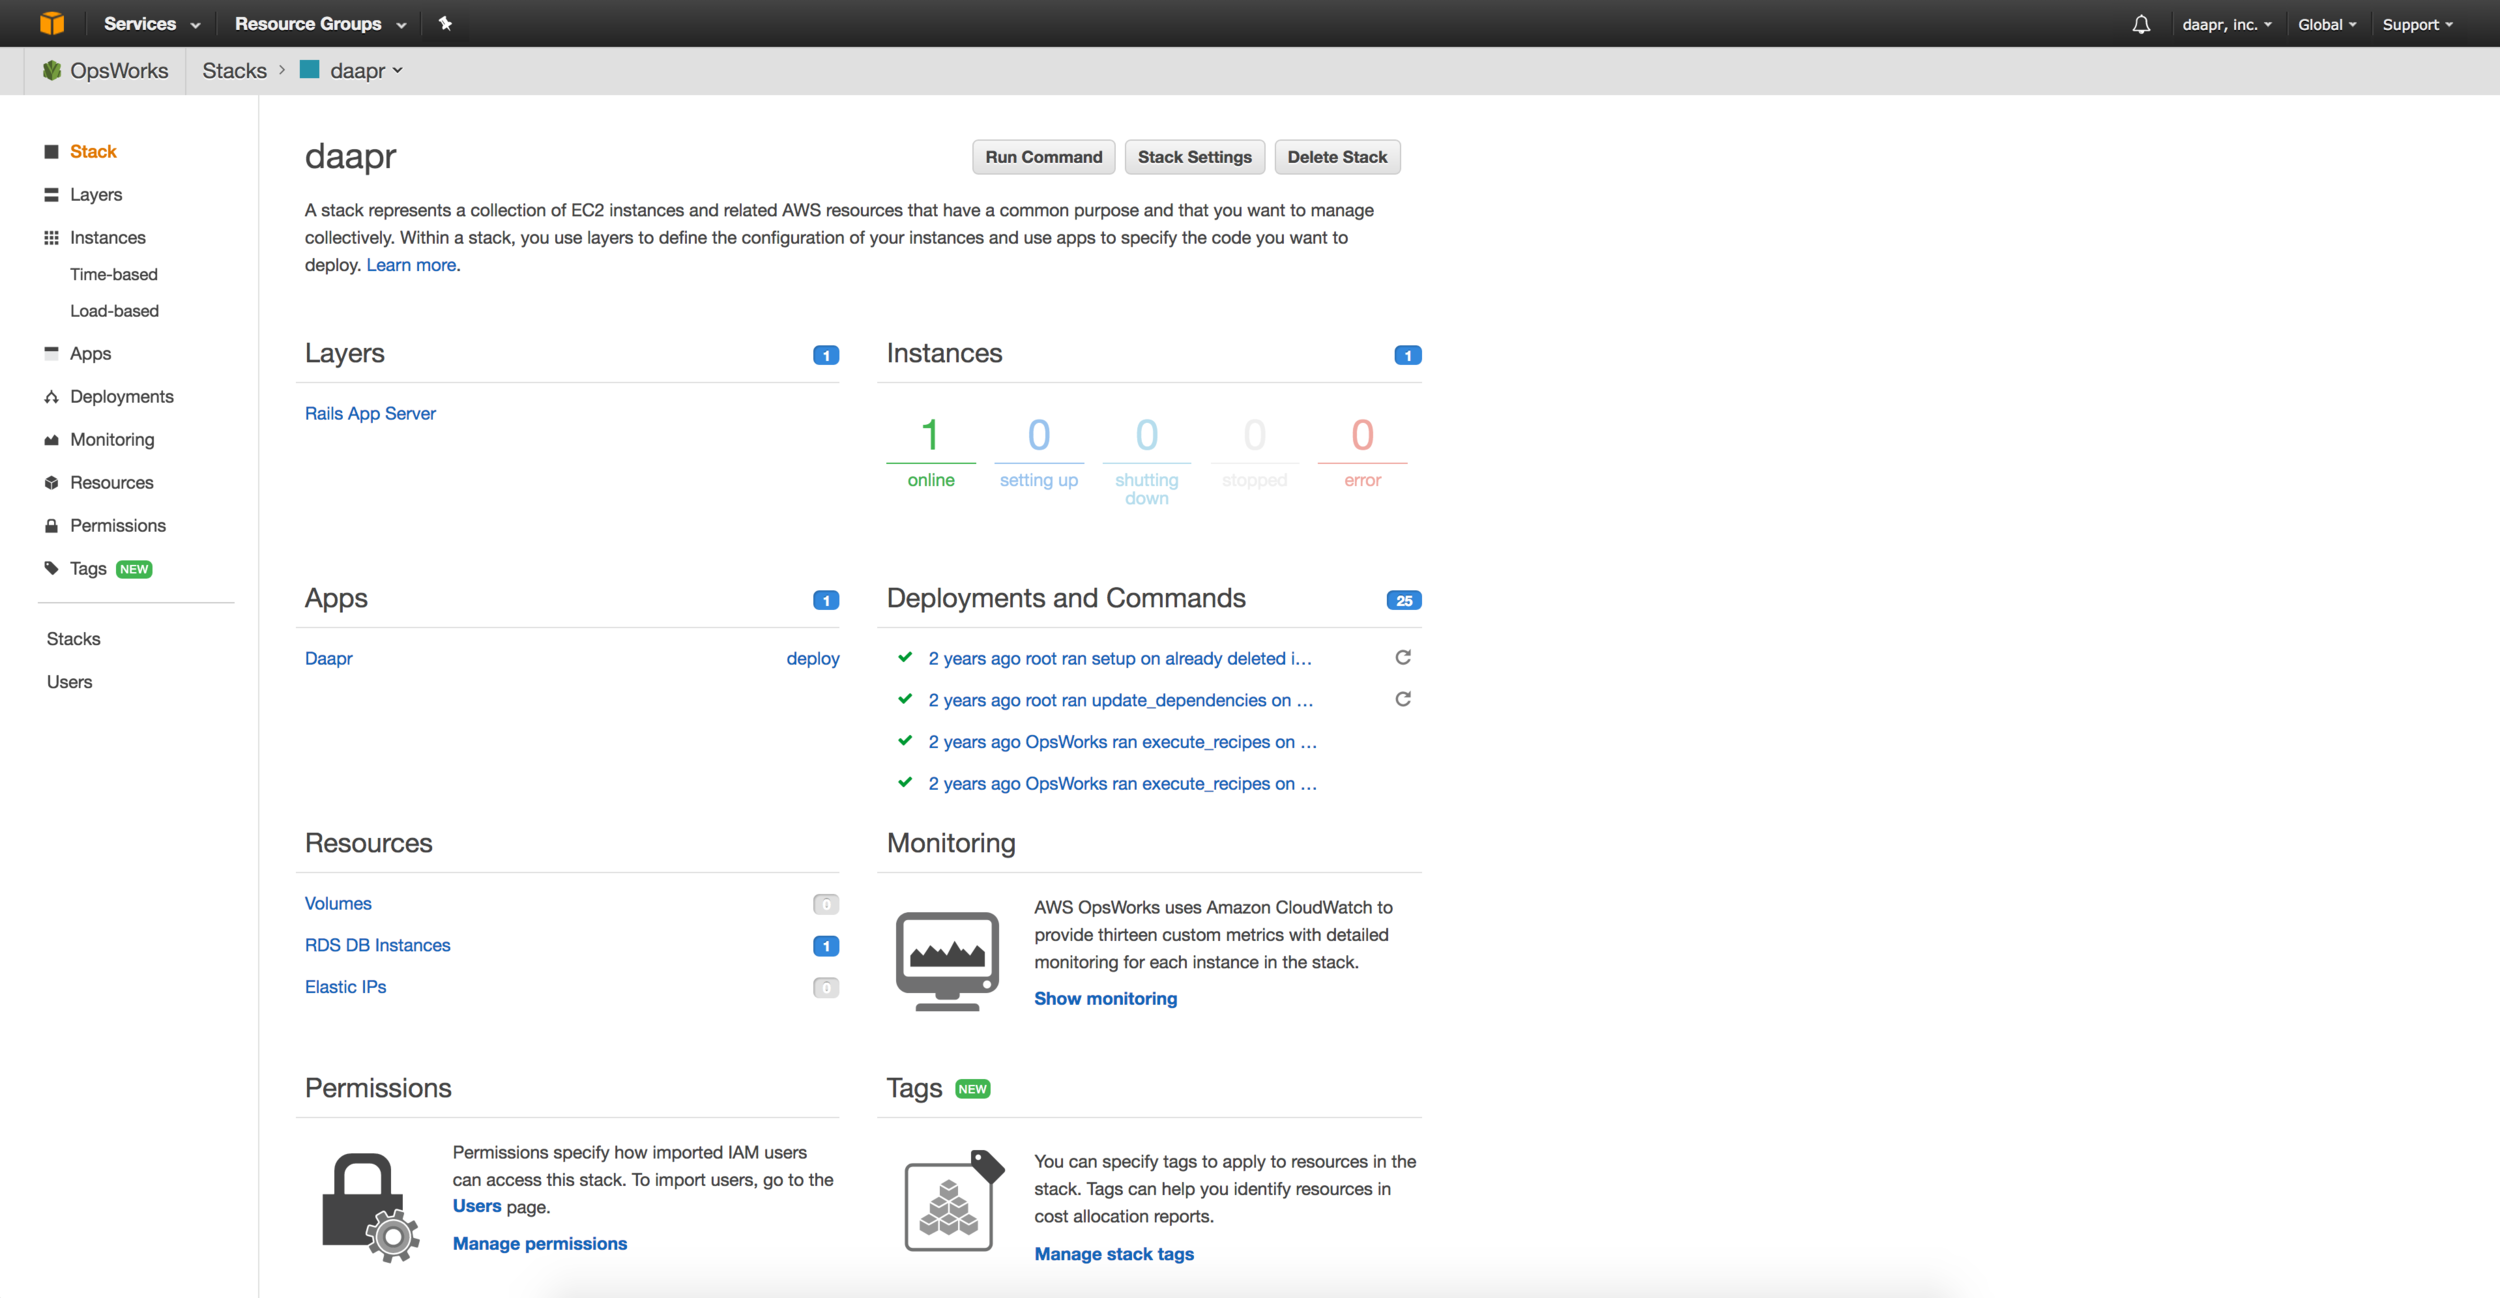Viewport: 2500px width, 1298px height.
Task: Click the Run Command button
Action: coord(1044,157)
